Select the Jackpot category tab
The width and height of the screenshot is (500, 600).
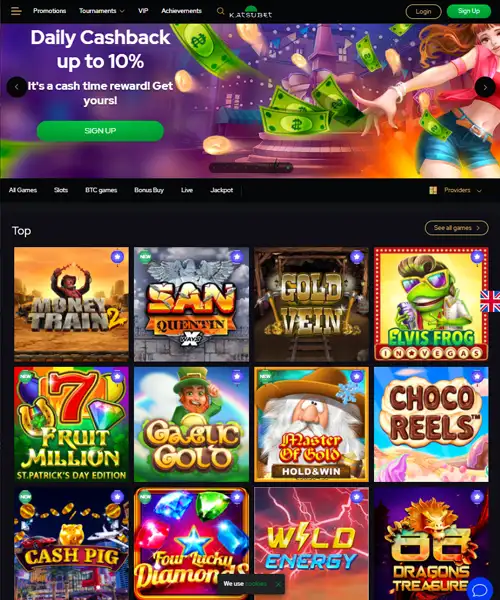[221, 190]
